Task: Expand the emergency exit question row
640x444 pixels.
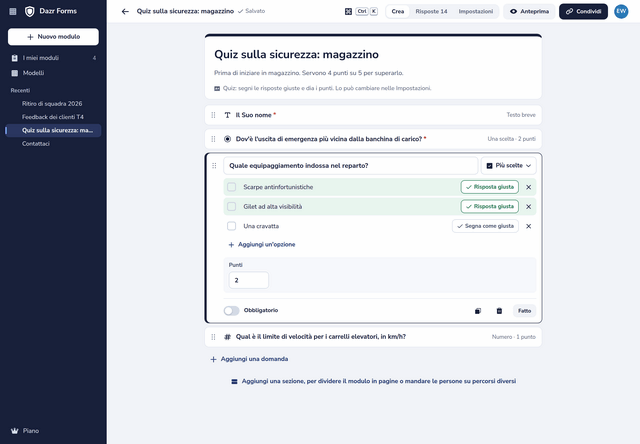Action: pos(373,139)
